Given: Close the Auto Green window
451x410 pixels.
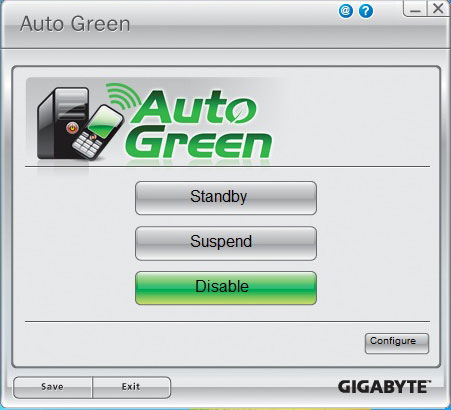Looking at the screenshot, I should coord(438,9).
